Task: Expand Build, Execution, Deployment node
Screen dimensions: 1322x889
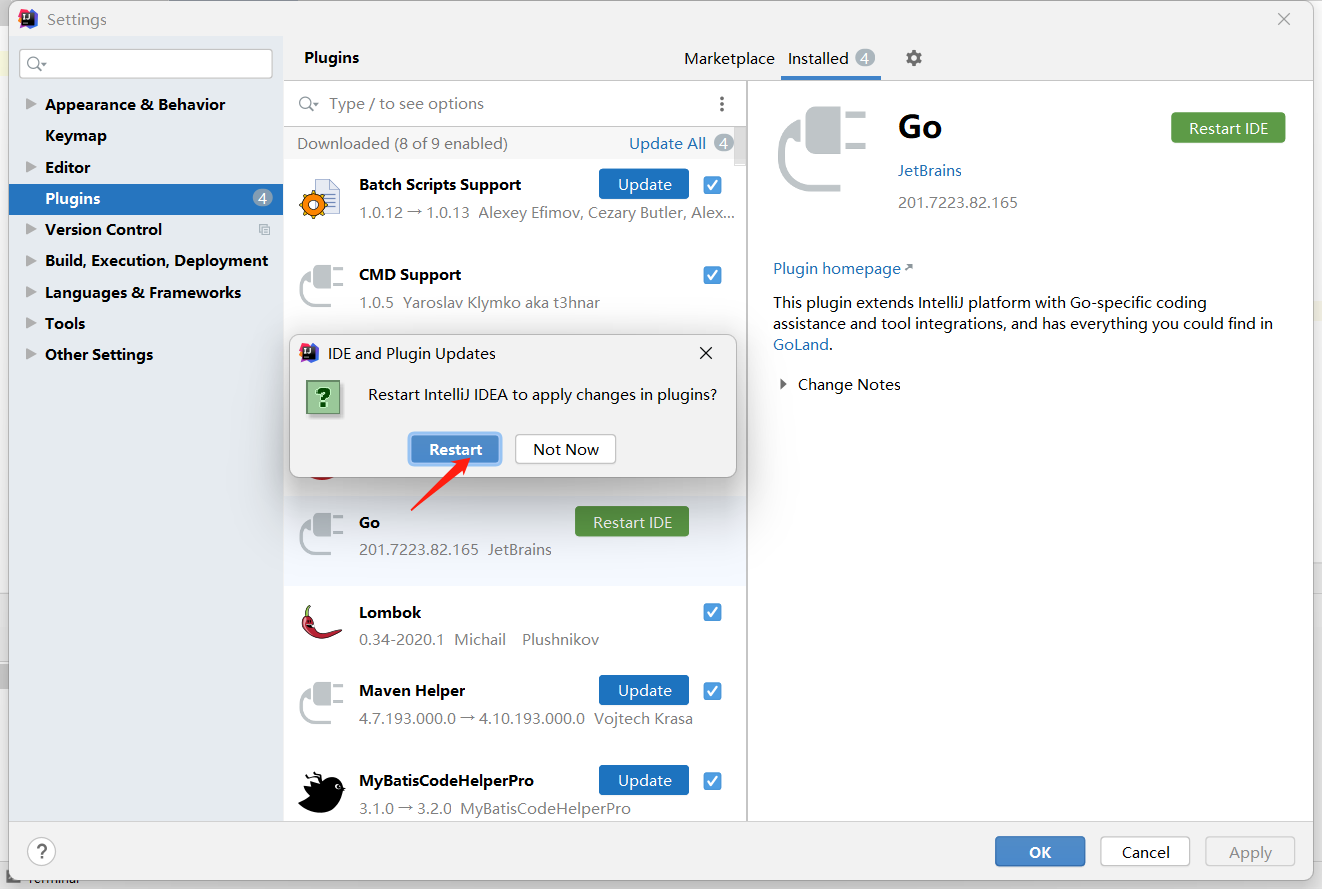Action: point(31,260)
